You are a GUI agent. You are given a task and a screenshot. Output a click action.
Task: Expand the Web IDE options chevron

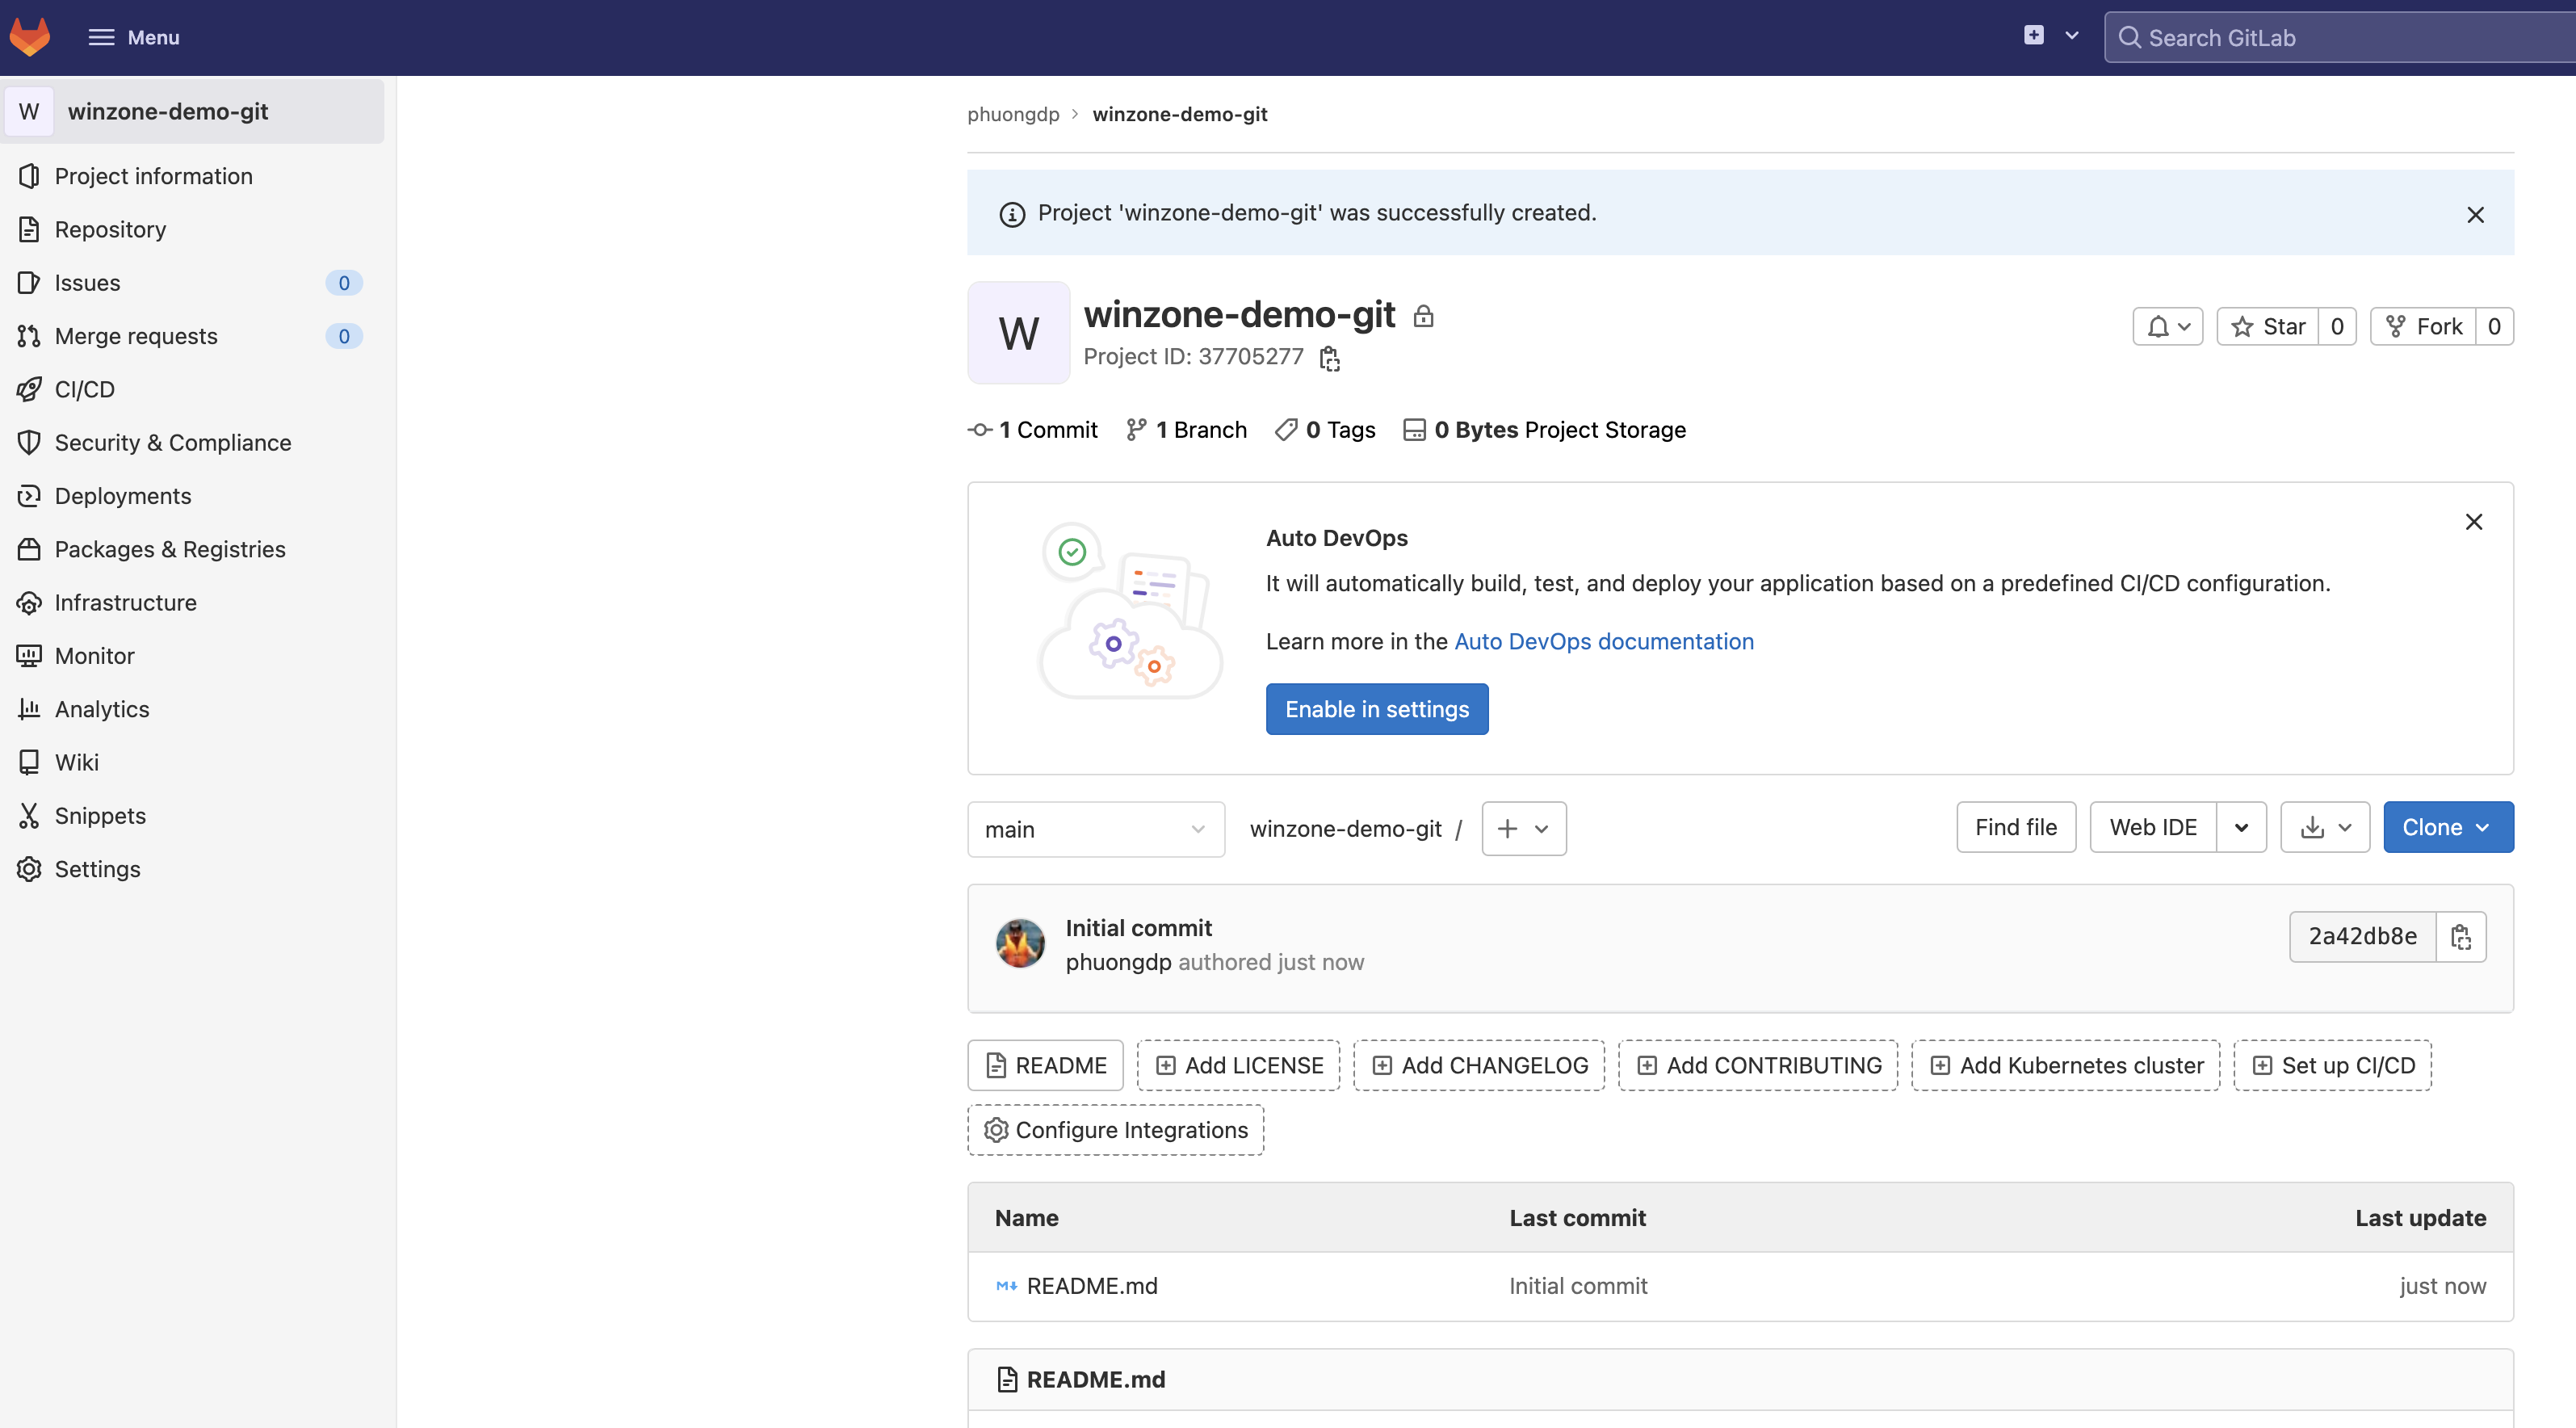coord(2241,827)
